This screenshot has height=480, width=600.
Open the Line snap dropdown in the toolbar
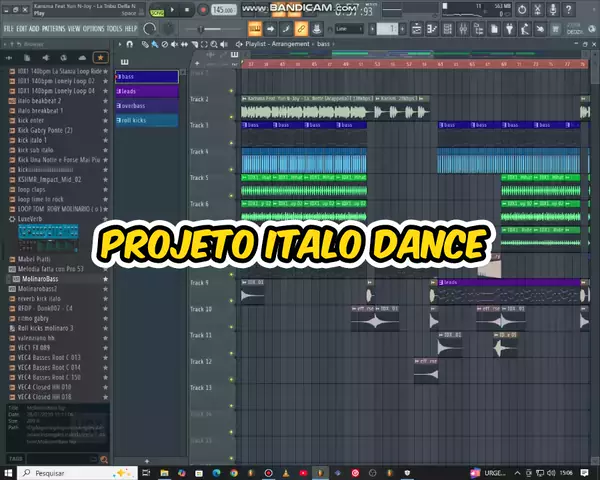(x=350, y=29)
